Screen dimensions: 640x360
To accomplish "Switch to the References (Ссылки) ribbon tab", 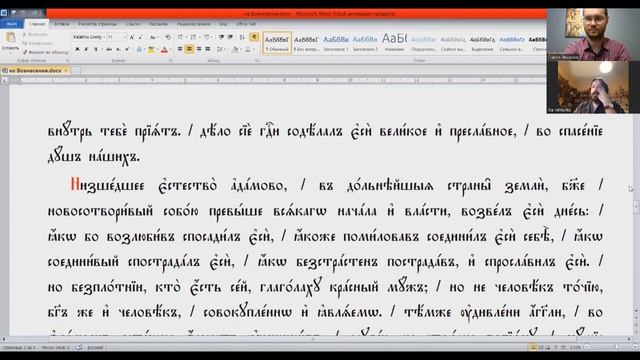I will click(x=133, y=24).
